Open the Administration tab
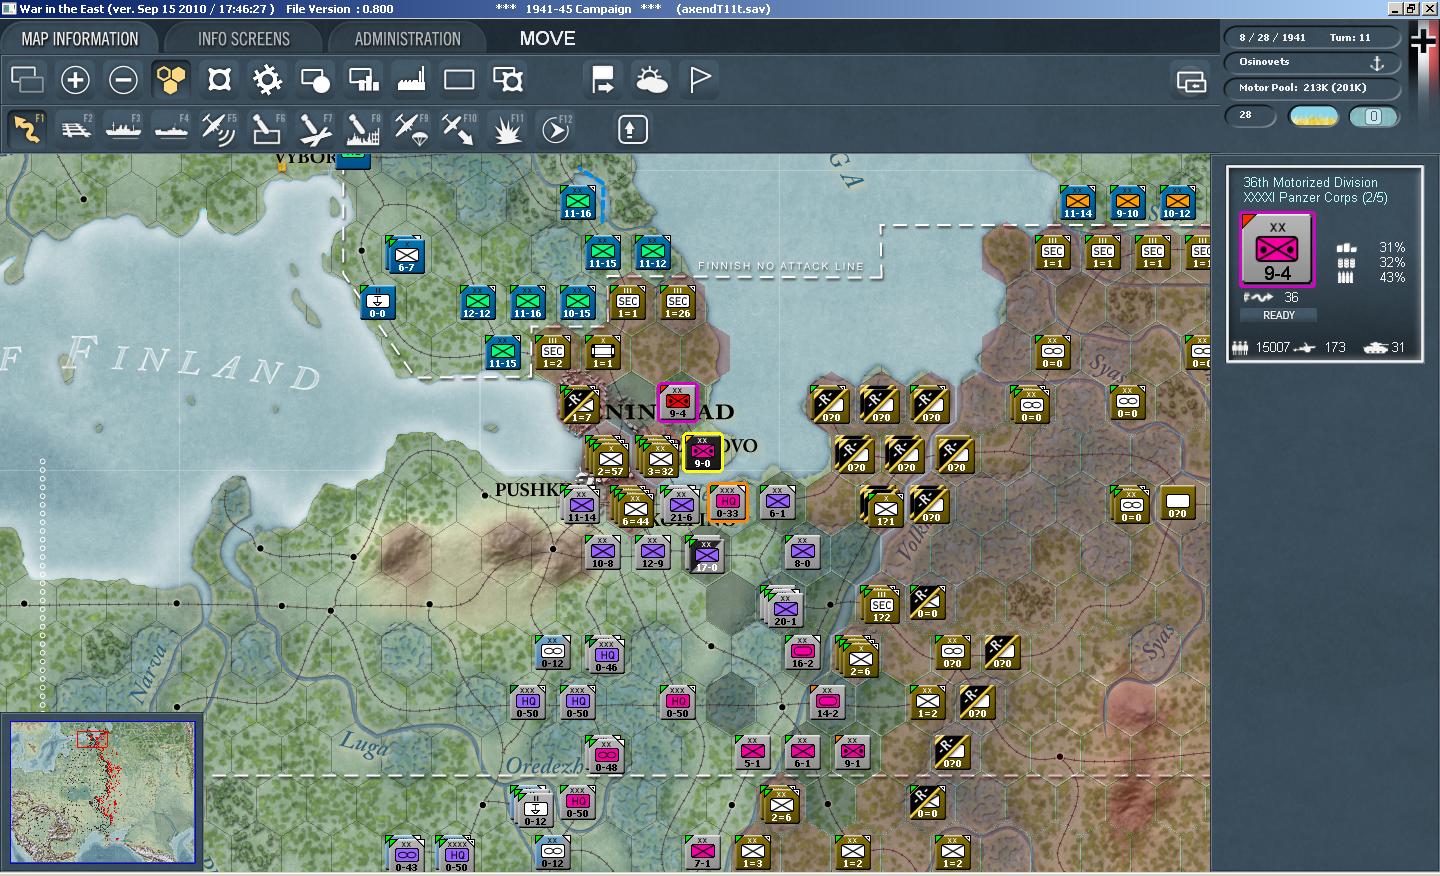Viewport: 1440px width, 876px height. click(x=407, y=39)
